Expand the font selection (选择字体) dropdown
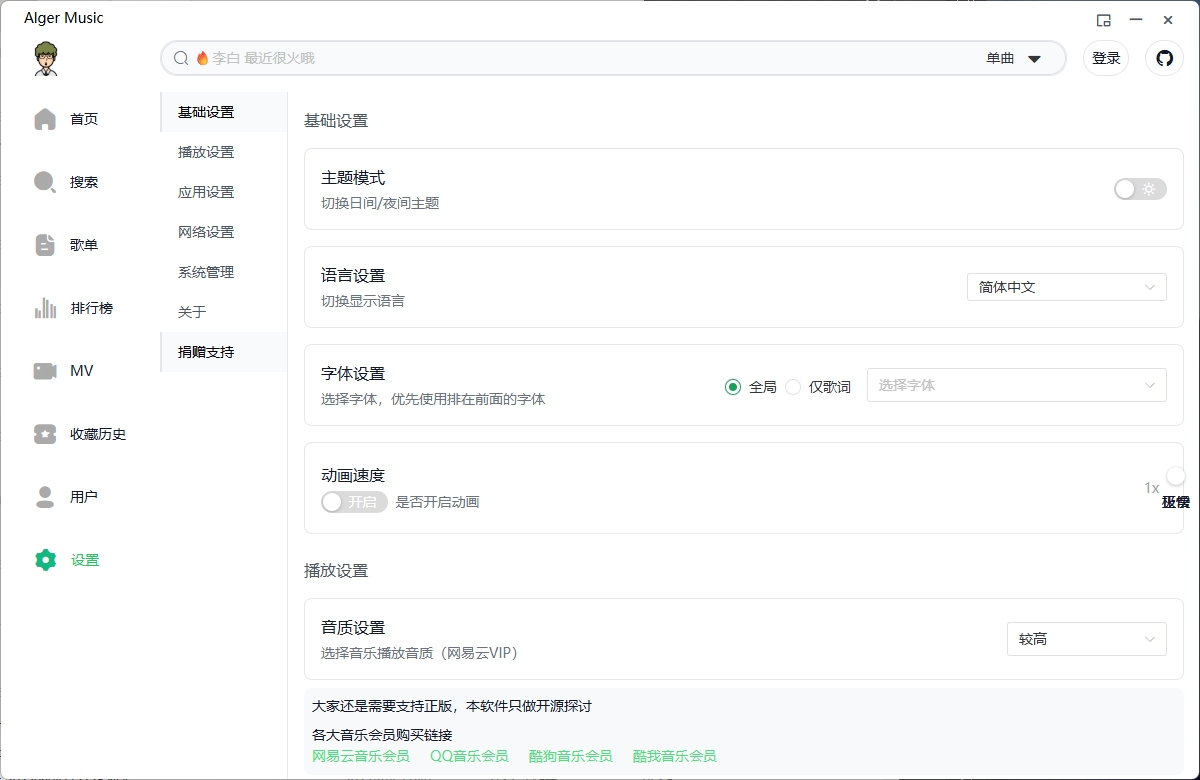Viewport: 1200px width, 780px height. click(x=1016, y=385)
